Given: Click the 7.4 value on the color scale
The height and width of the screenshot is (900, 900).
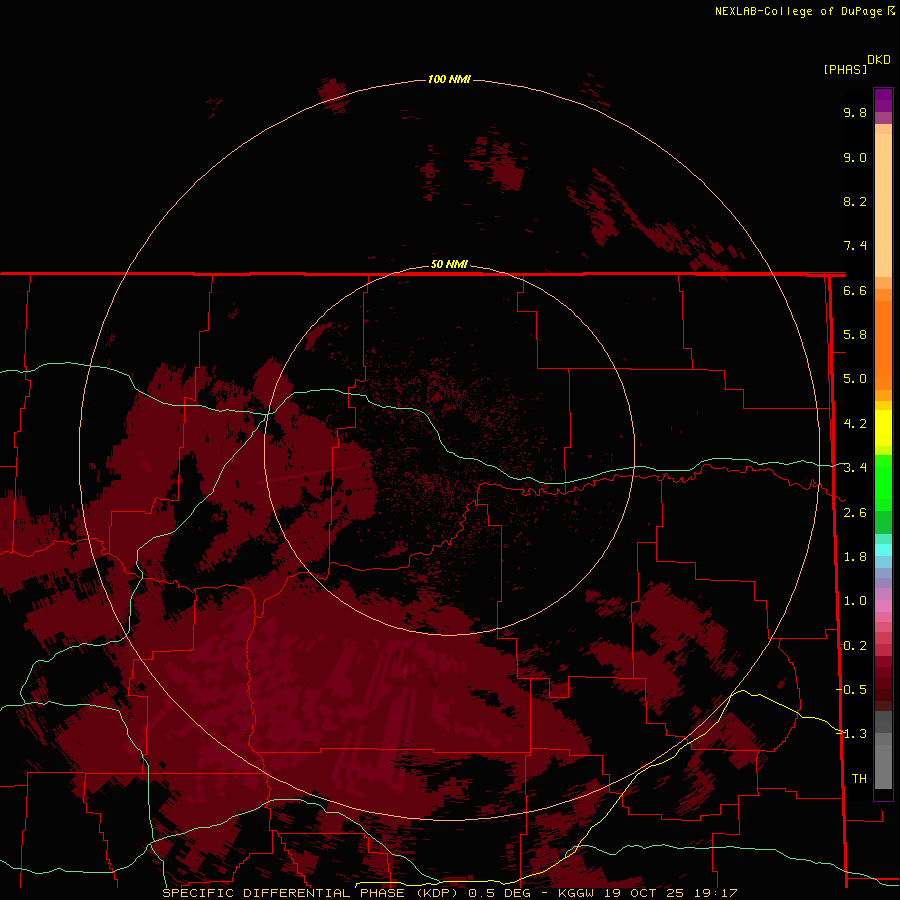Looking at the screenshot, I should pyautogui.click(x=855, y=246).
